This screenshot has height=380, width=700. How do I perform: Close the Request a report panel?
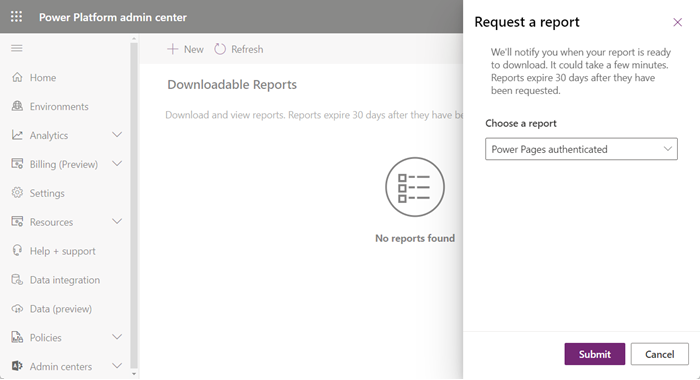(677, 22)
